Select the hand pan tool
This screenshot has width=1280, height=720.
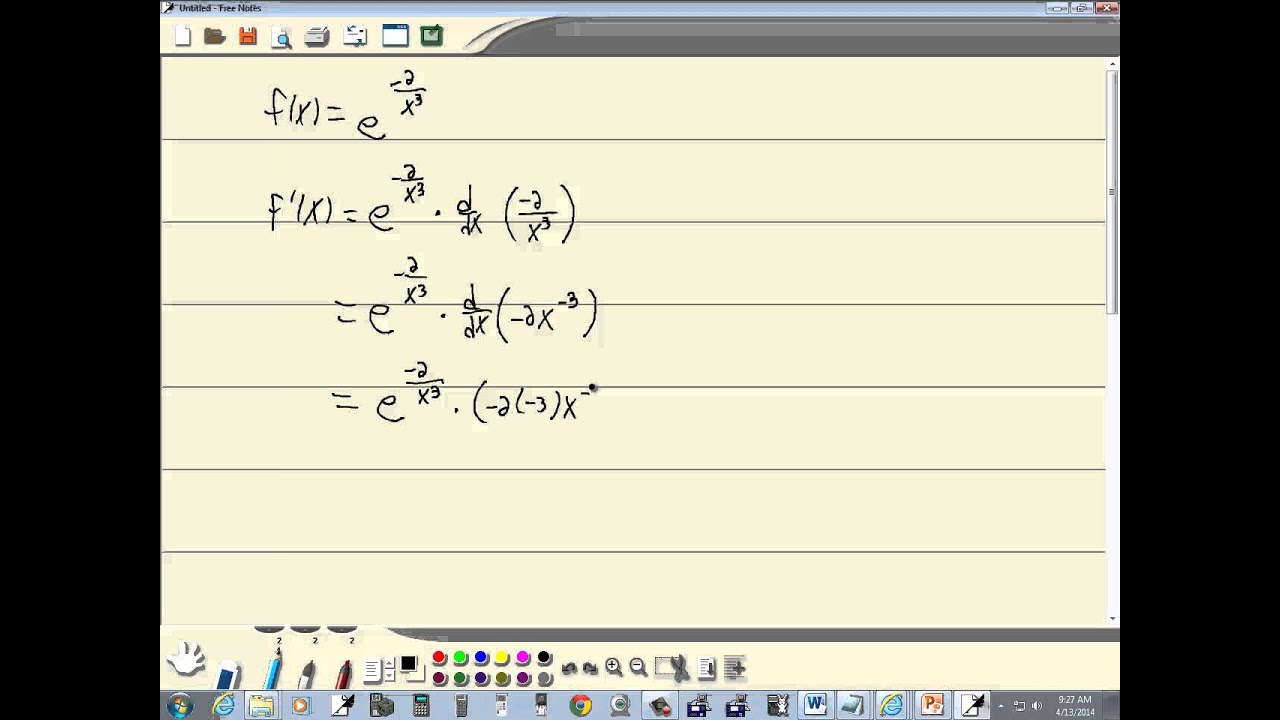[186, 659]
